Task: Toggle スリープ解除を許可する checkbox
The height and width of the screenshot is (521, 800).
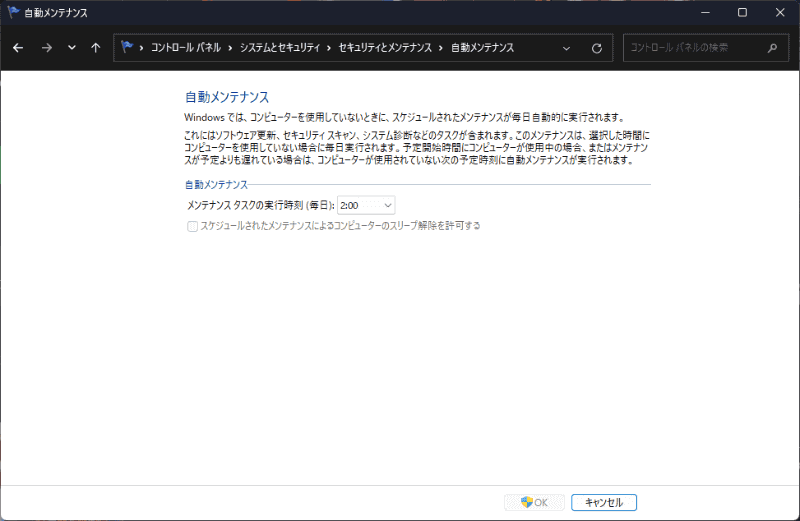Action: (192, 226)
